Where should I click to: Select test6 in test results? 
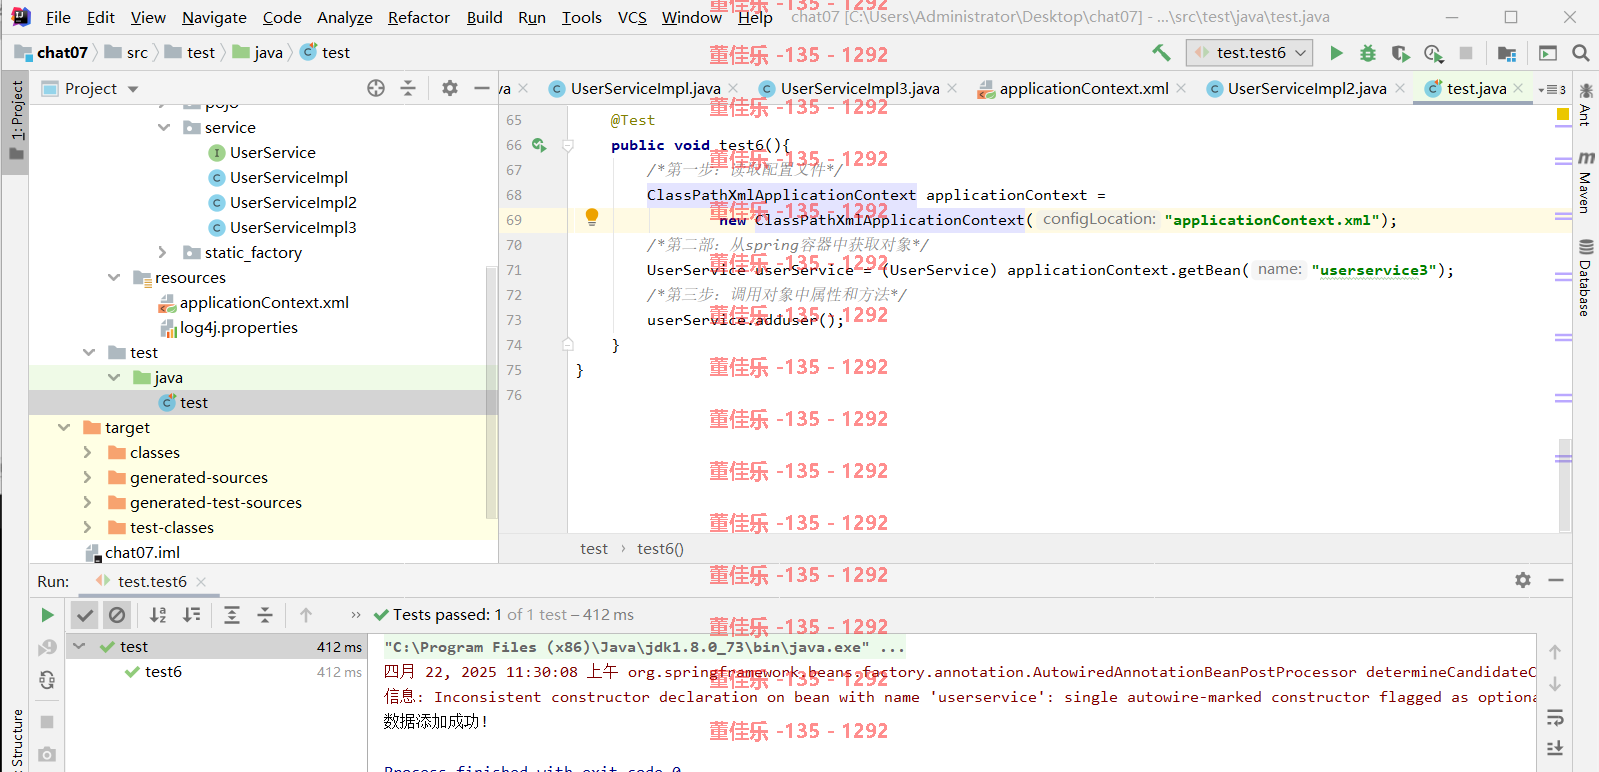163,671
